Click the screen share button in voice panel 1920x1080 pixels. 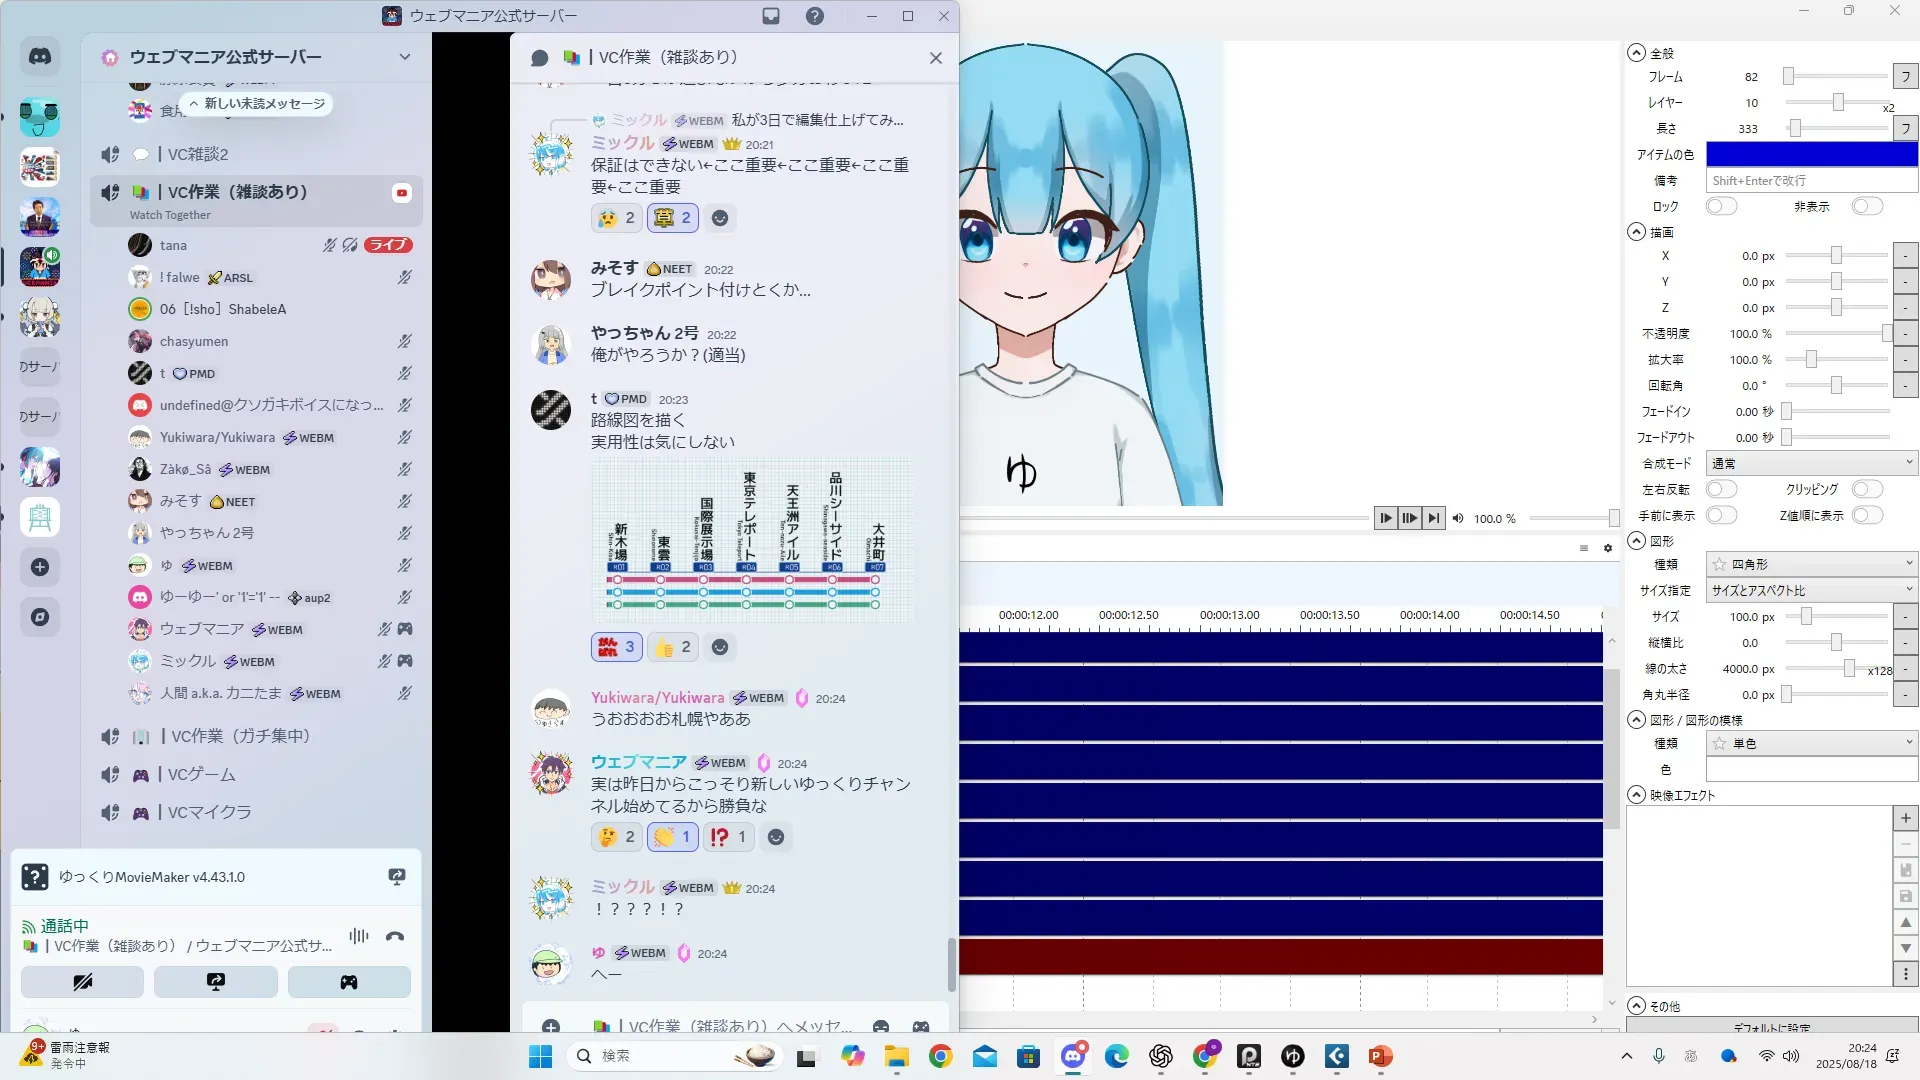tap(216, 982)
